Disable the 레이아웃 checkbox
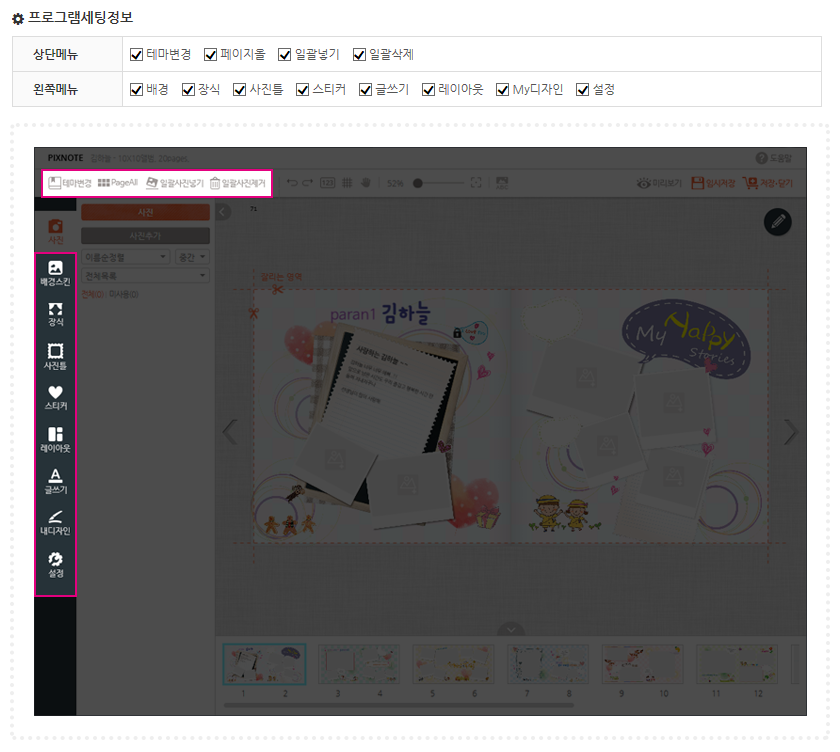This screenshot has height=752, width=840. [428, 90]
